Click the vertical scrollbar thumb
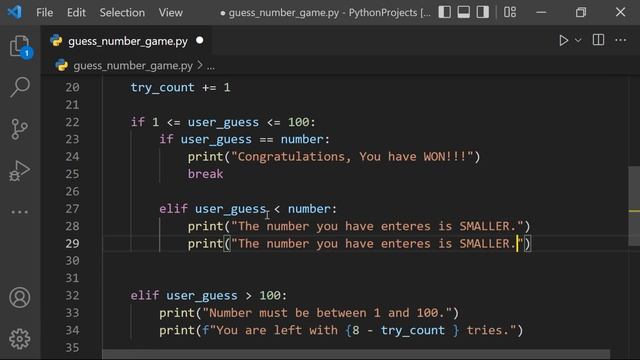Image resolution: width=640 pixels, height=360 pixels. [x=634, y=206]
